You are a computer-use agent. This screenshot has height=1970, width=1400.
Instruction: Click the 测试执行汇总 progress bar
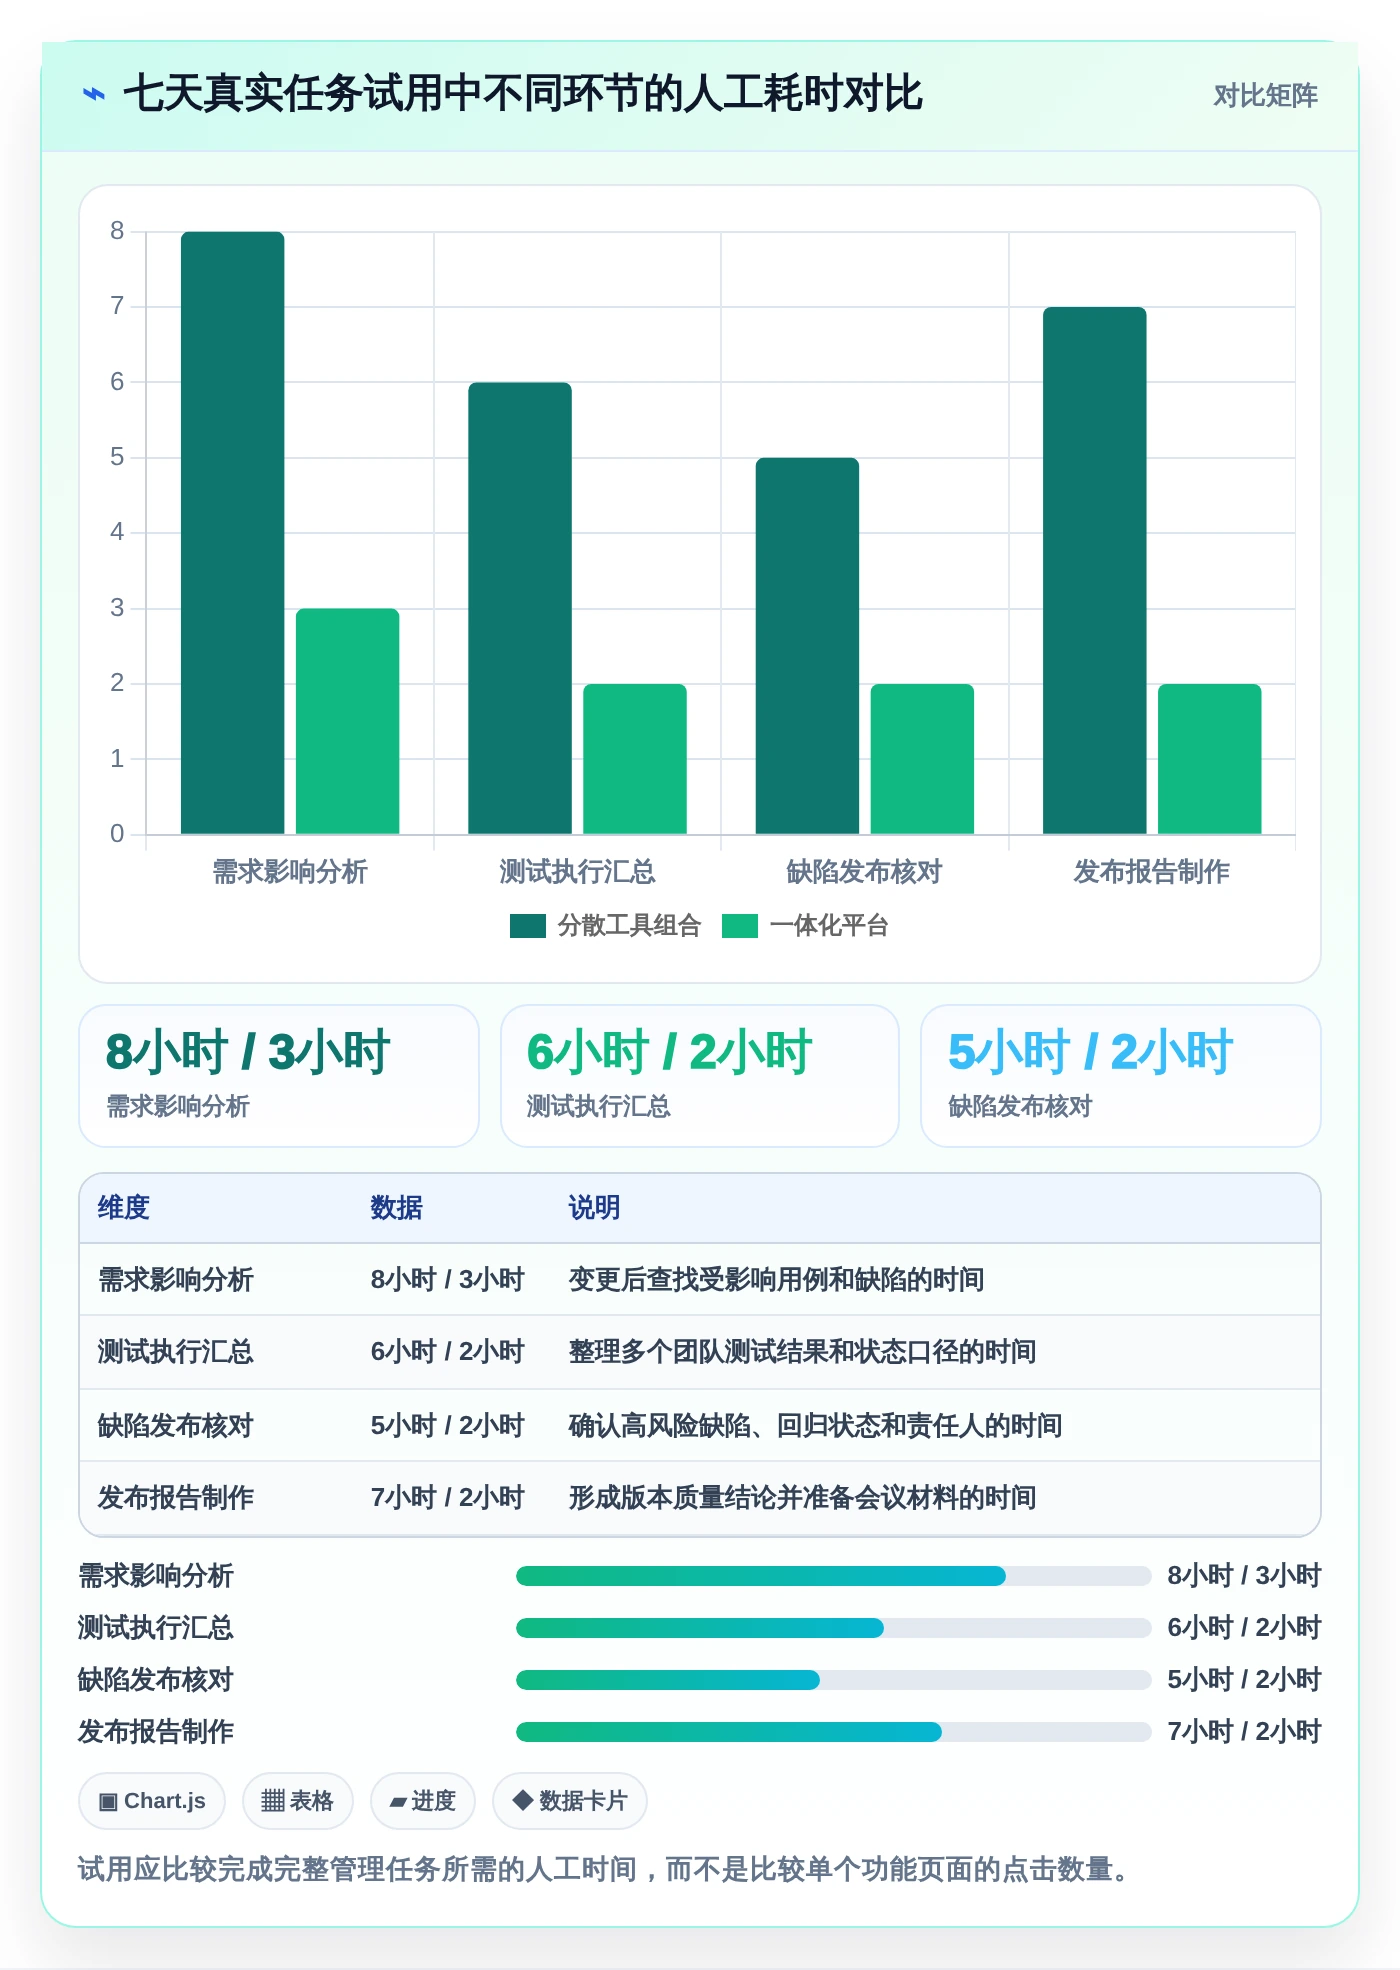pos(834,1628)
